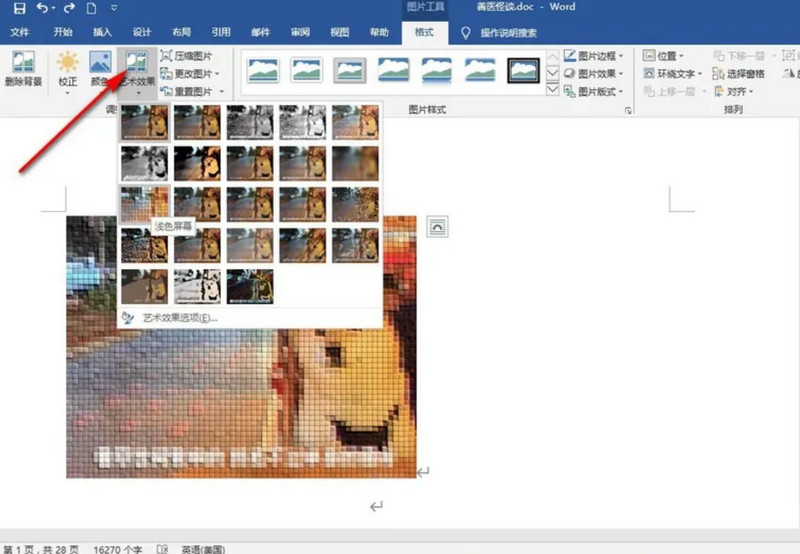
Task: Open the undo history dropdown arrow
Action: (54, 8)
